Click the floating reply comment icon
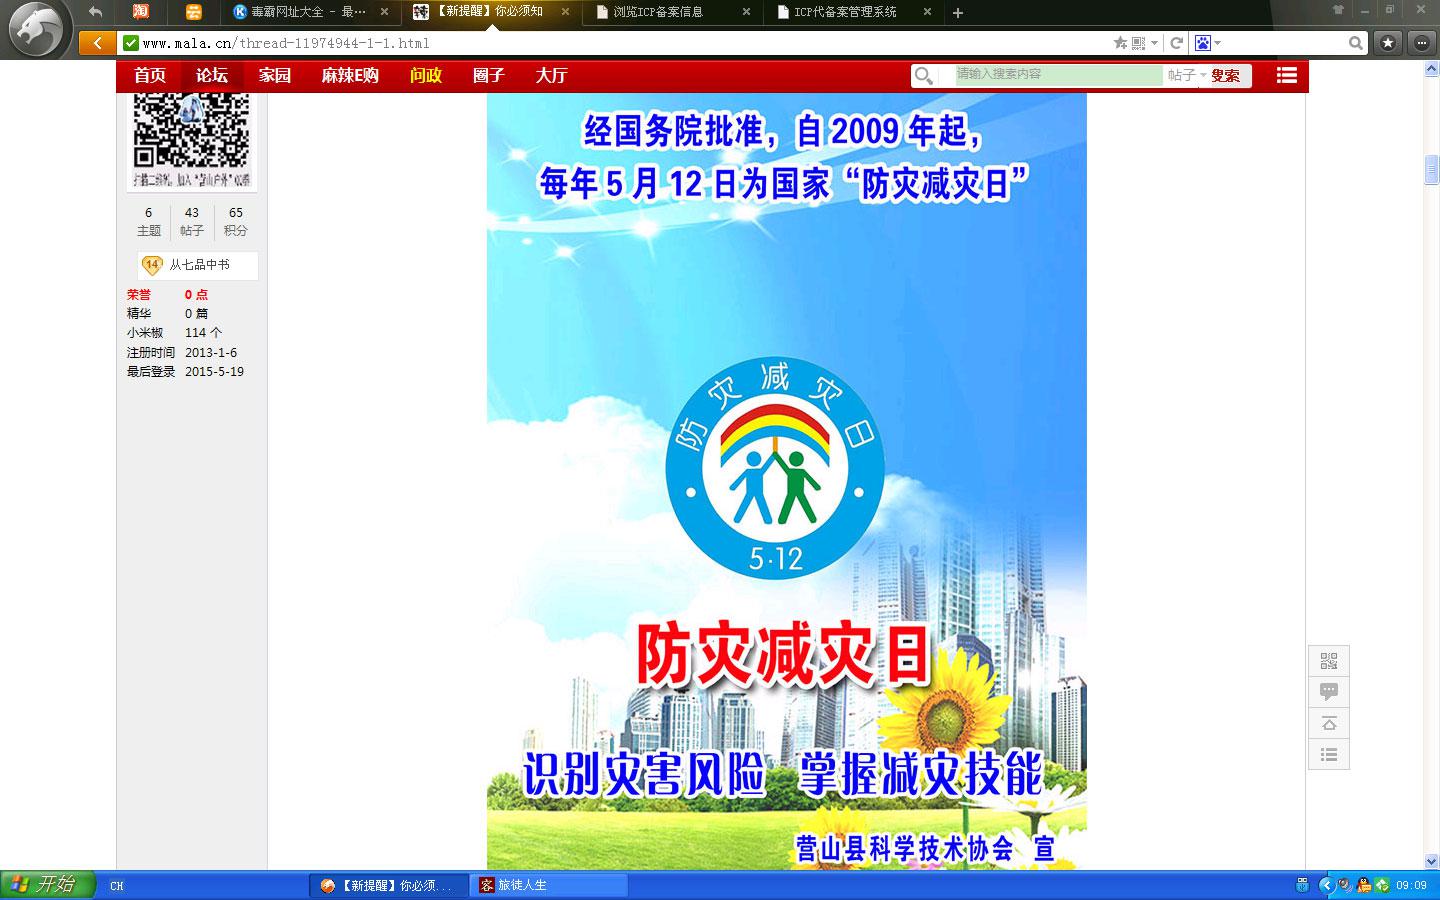Screen dimensions: 1440x900 [1329, 692]
